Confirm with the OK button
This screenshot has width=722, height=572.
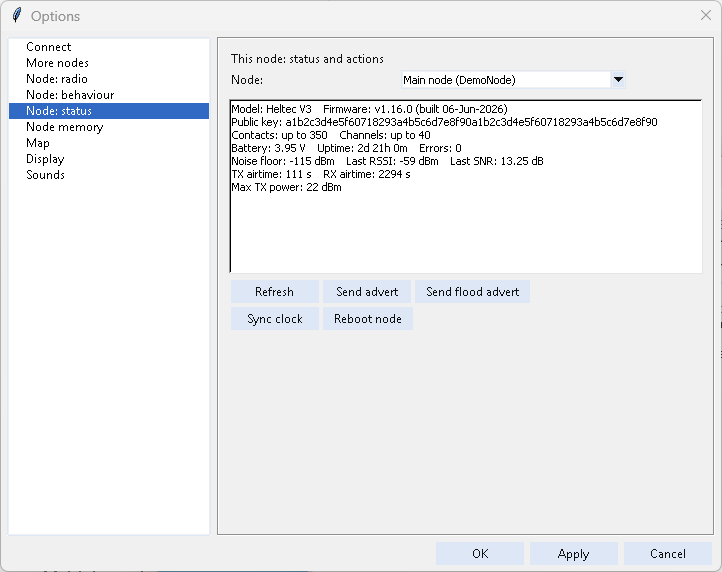pos(480,554)
